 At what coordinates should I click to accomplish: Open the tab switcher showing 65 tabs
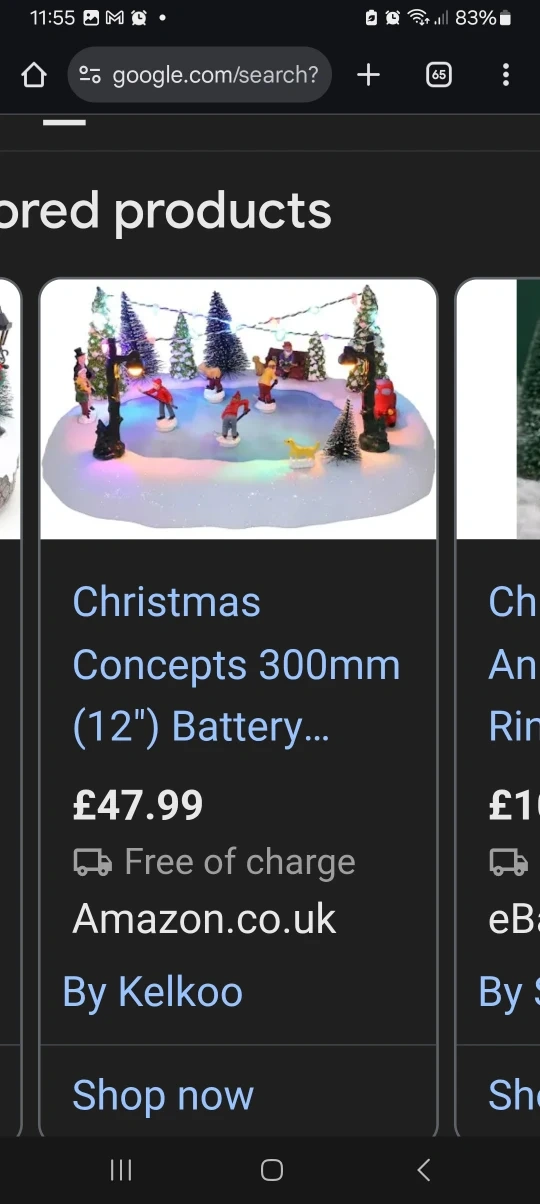(x=439, y=75)
